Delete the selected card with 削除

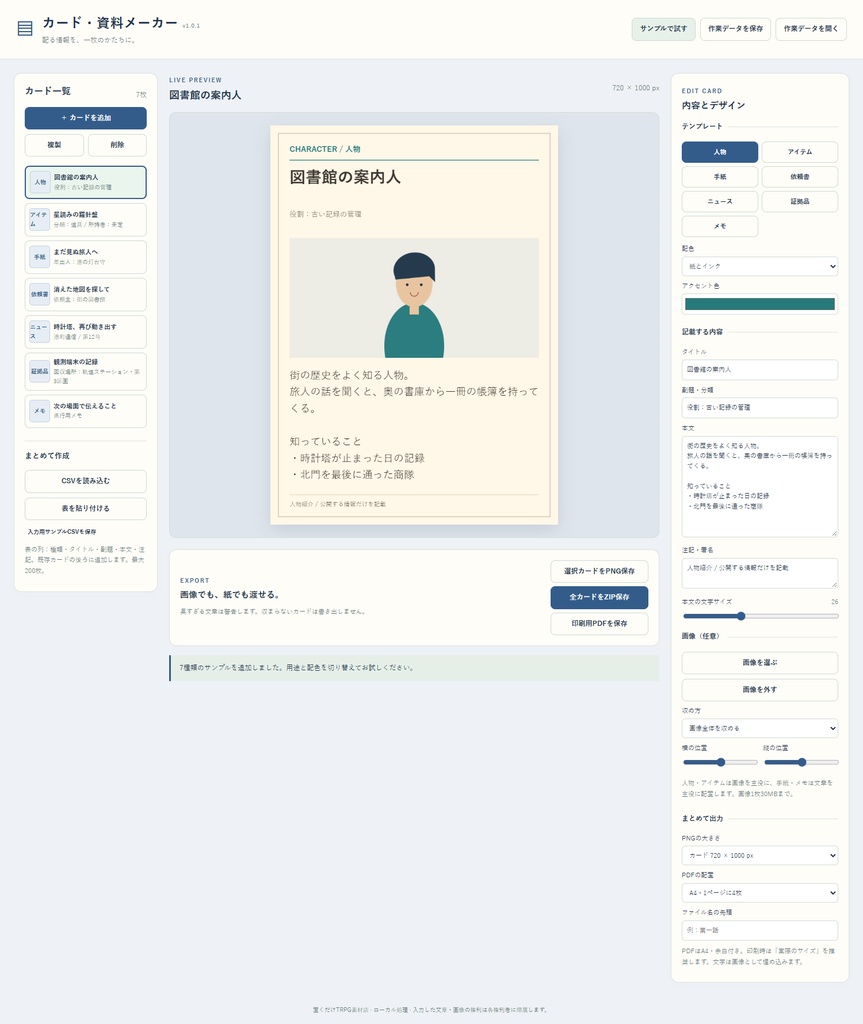[117, 145]
